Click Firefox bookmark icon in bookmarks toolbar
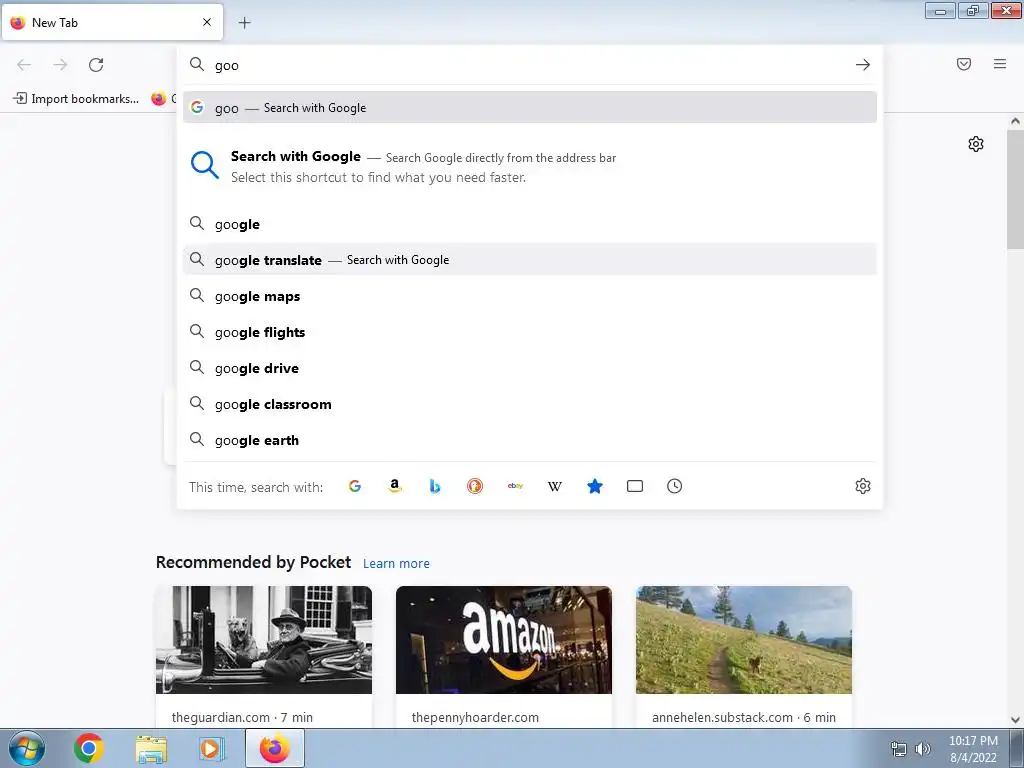The height and width of the screenshot is (768, 1024). coord(159,99)
